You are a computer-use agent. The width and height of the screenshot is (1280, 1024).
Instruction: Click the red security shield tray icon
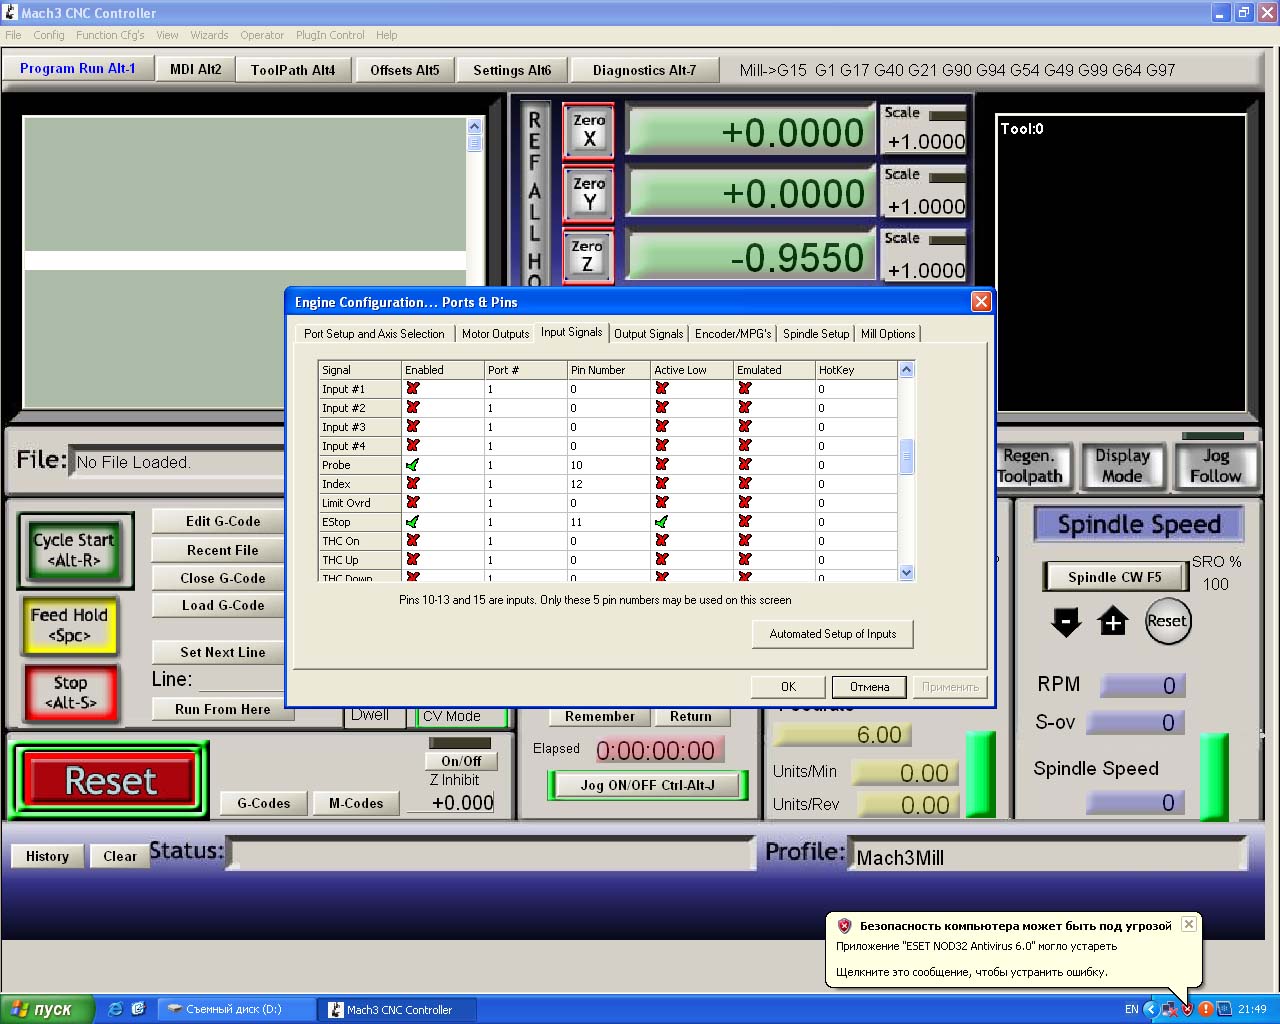pyautogui.click(x=1187, y=1009)
